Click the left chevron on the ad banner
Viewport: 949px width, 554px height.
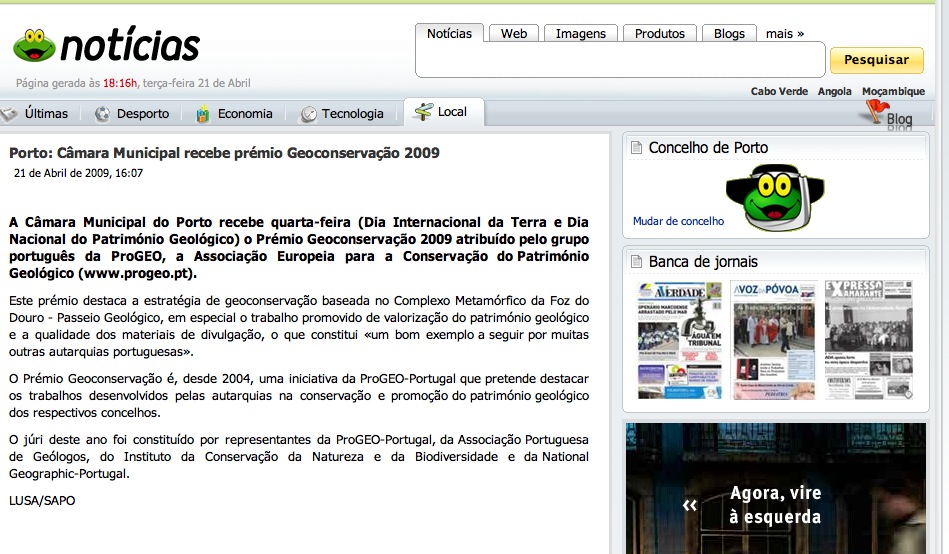coord(689,505)
